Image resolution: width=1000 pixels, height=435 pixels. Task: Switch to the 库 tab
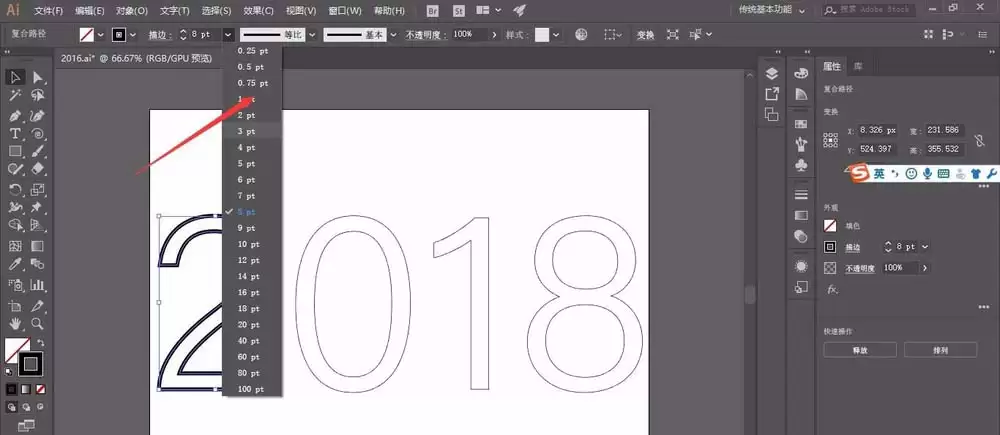point(858,66)
